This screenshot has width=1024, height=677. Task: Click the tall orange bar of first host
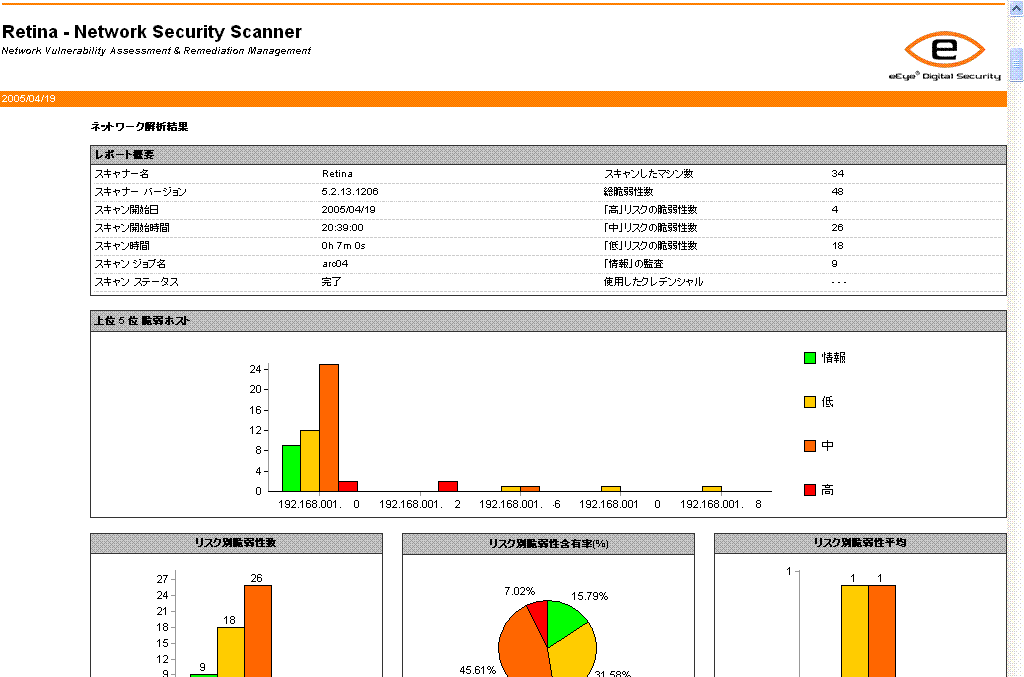(x=329, y=428)
